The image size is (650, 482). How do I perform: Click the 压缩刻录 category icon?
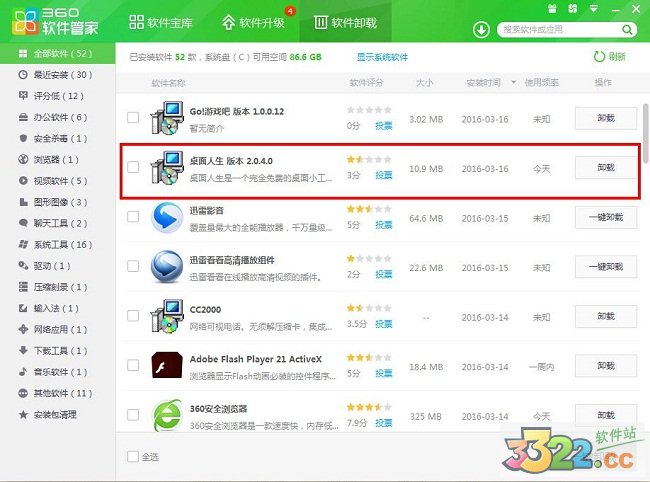point(23,287)
